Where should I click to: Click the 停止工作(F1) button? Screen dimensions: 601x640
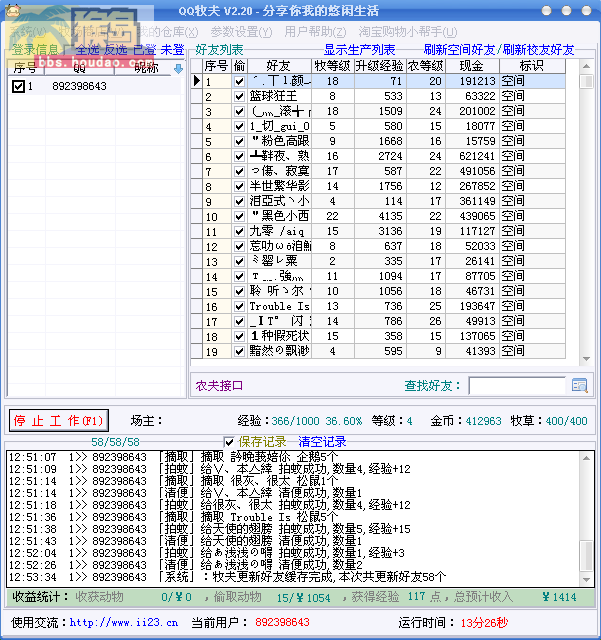point(59,420)
